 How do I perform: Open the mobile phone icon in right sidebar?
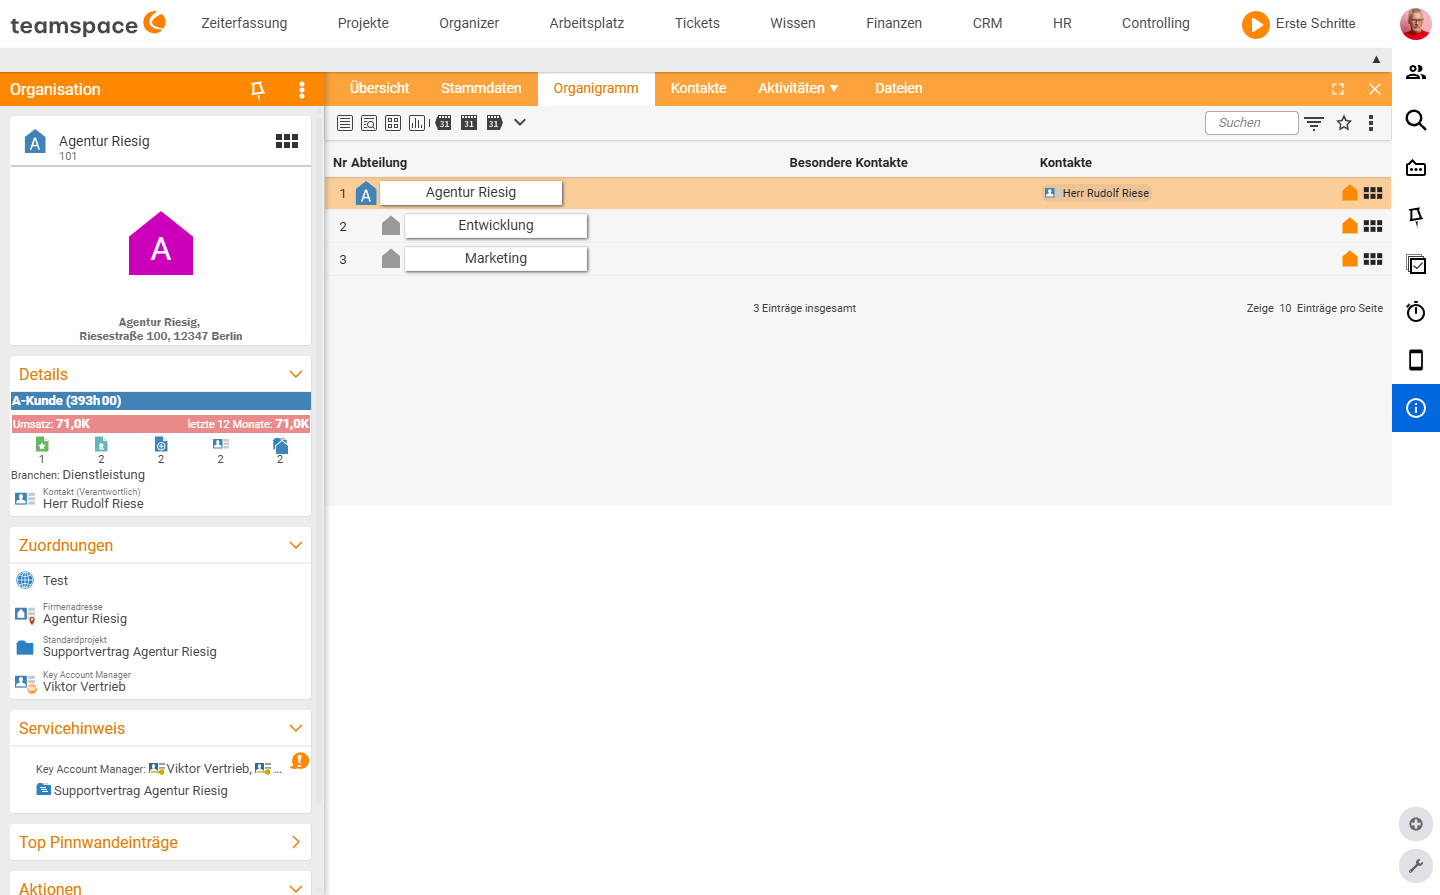click(1416, 360)
